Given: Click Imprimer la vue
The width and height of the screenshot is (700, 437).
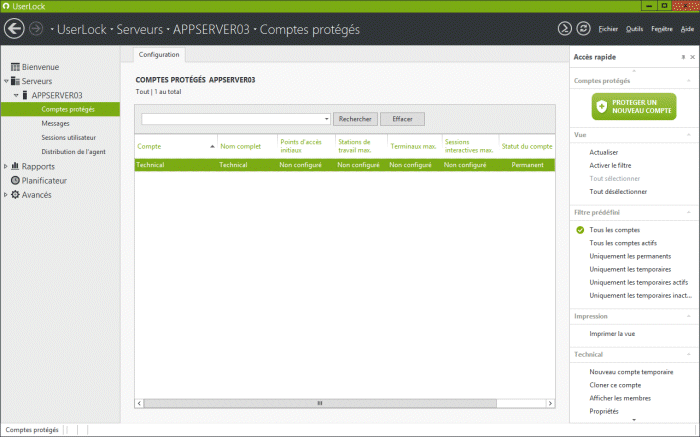Looking at the screenshot, I should tap(612, 333).
